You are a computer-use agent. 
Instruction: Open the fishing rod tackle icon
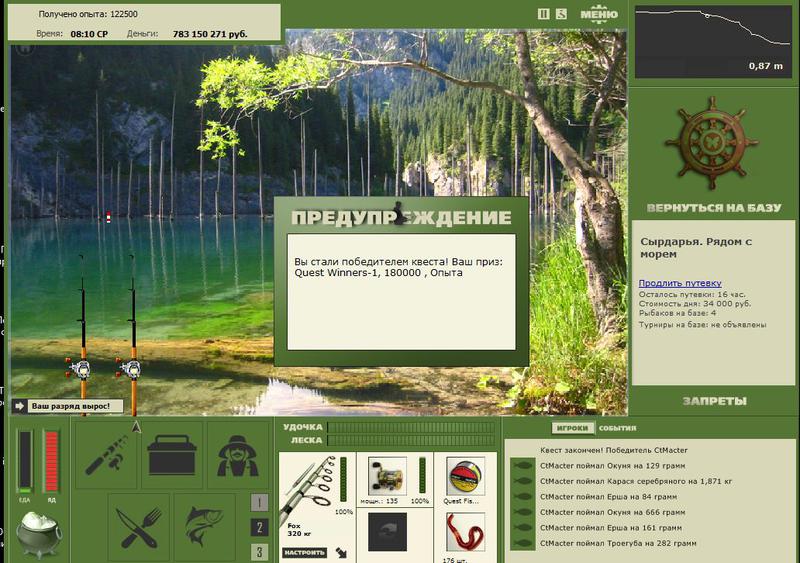tap(107, 454)
